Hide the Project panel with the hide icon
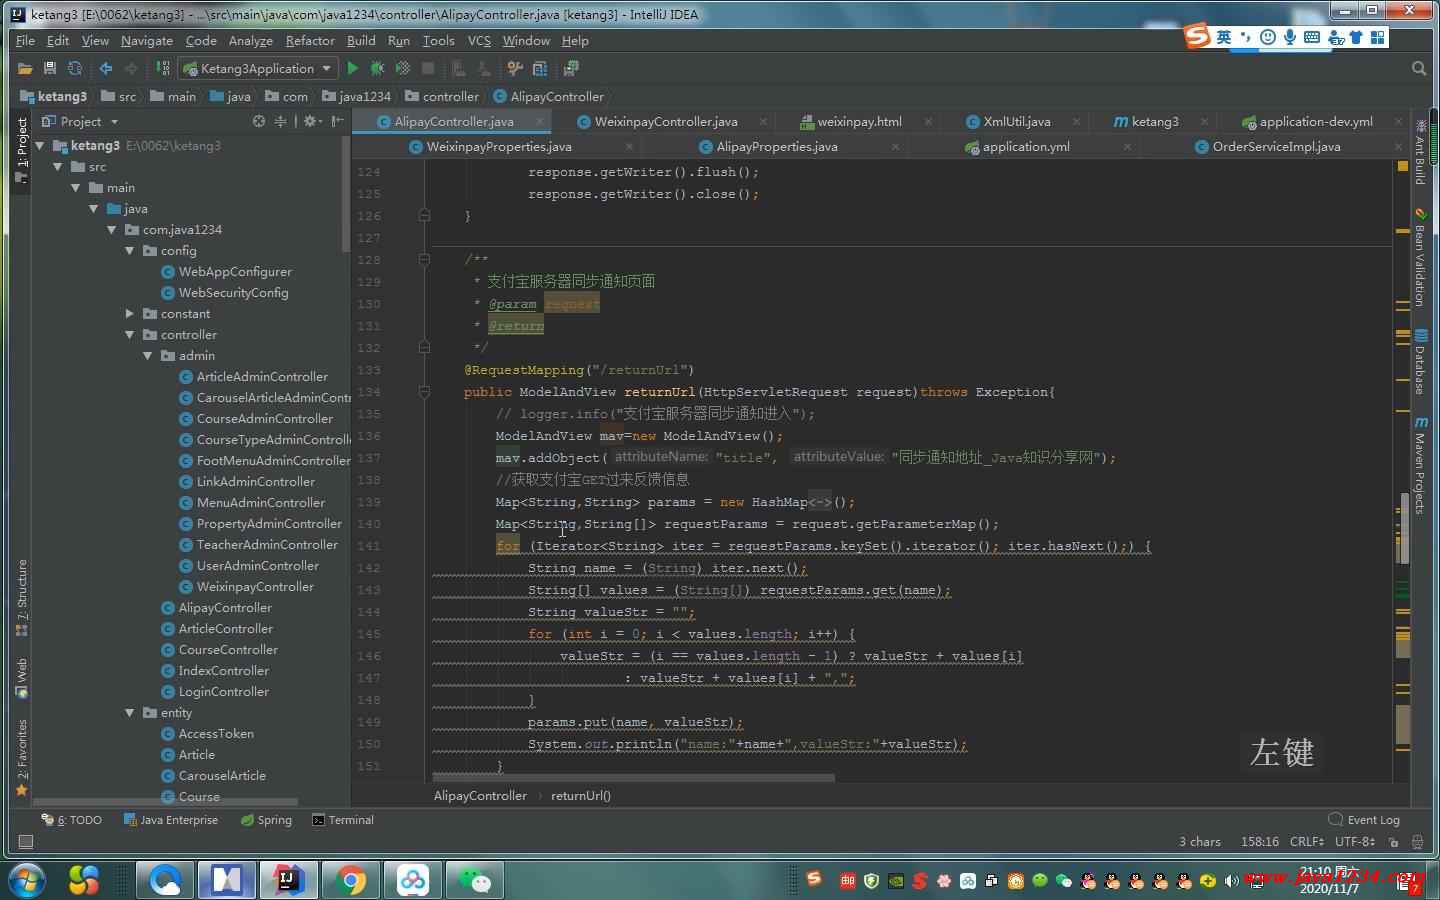The image size is (1440, 900). click(337, 121)
